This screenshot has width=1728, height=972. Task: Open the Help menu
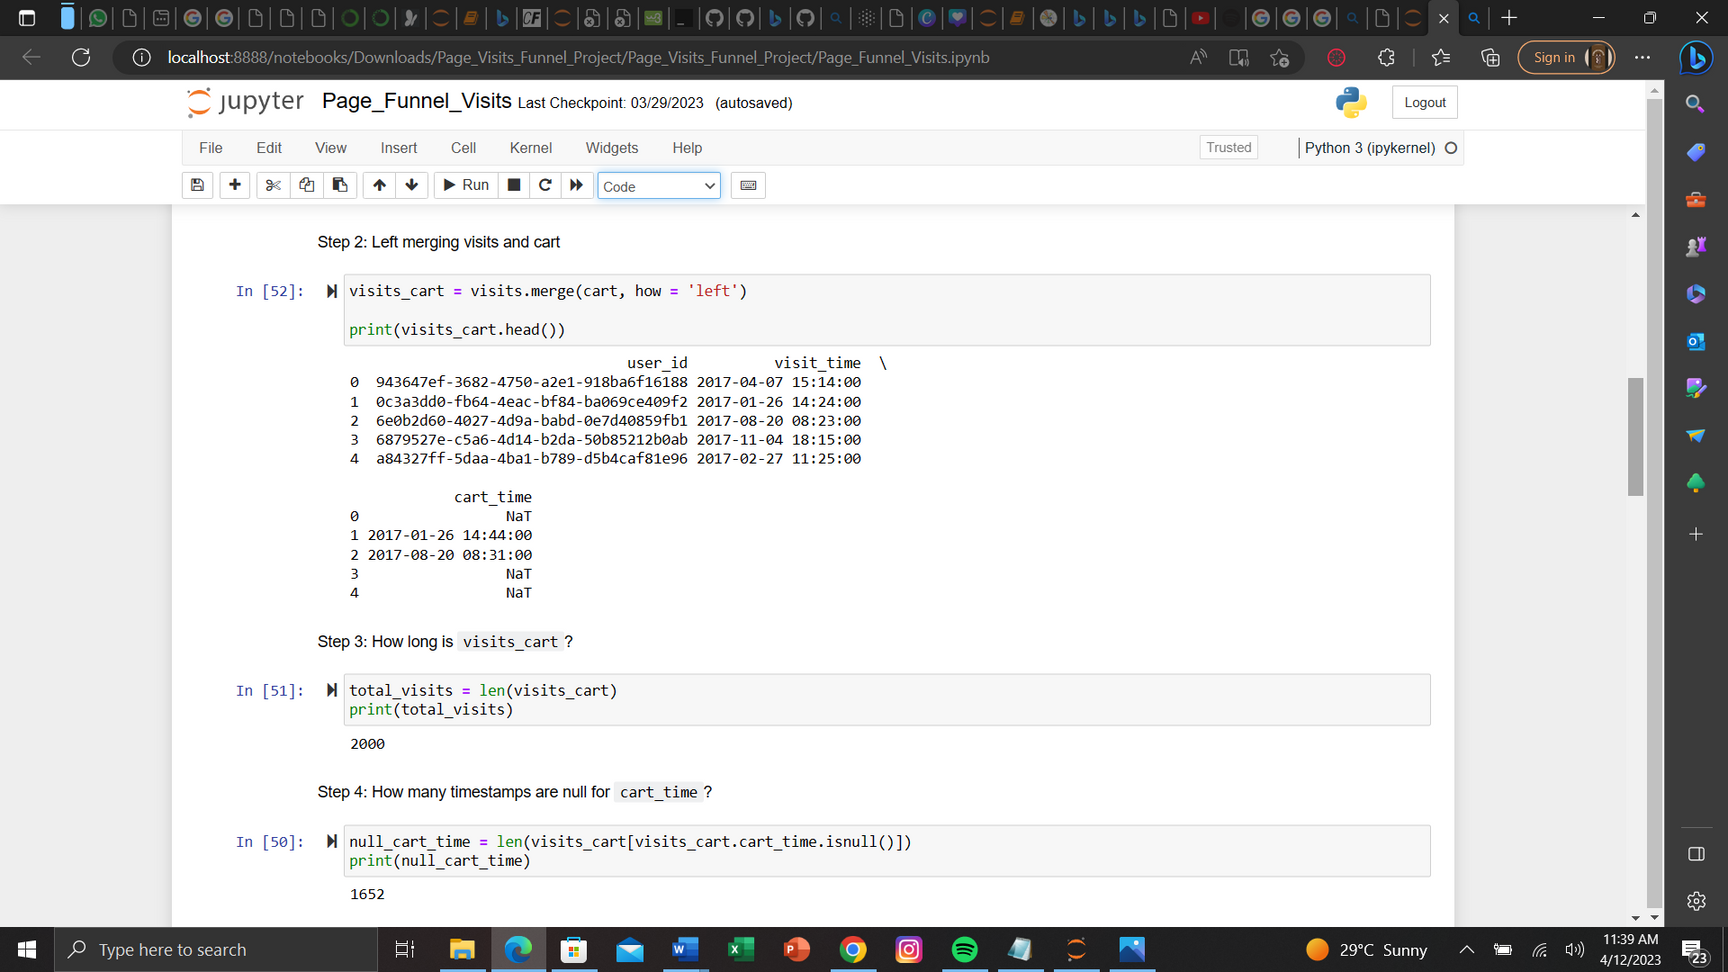pyautogui.click(x=687, y=148)
